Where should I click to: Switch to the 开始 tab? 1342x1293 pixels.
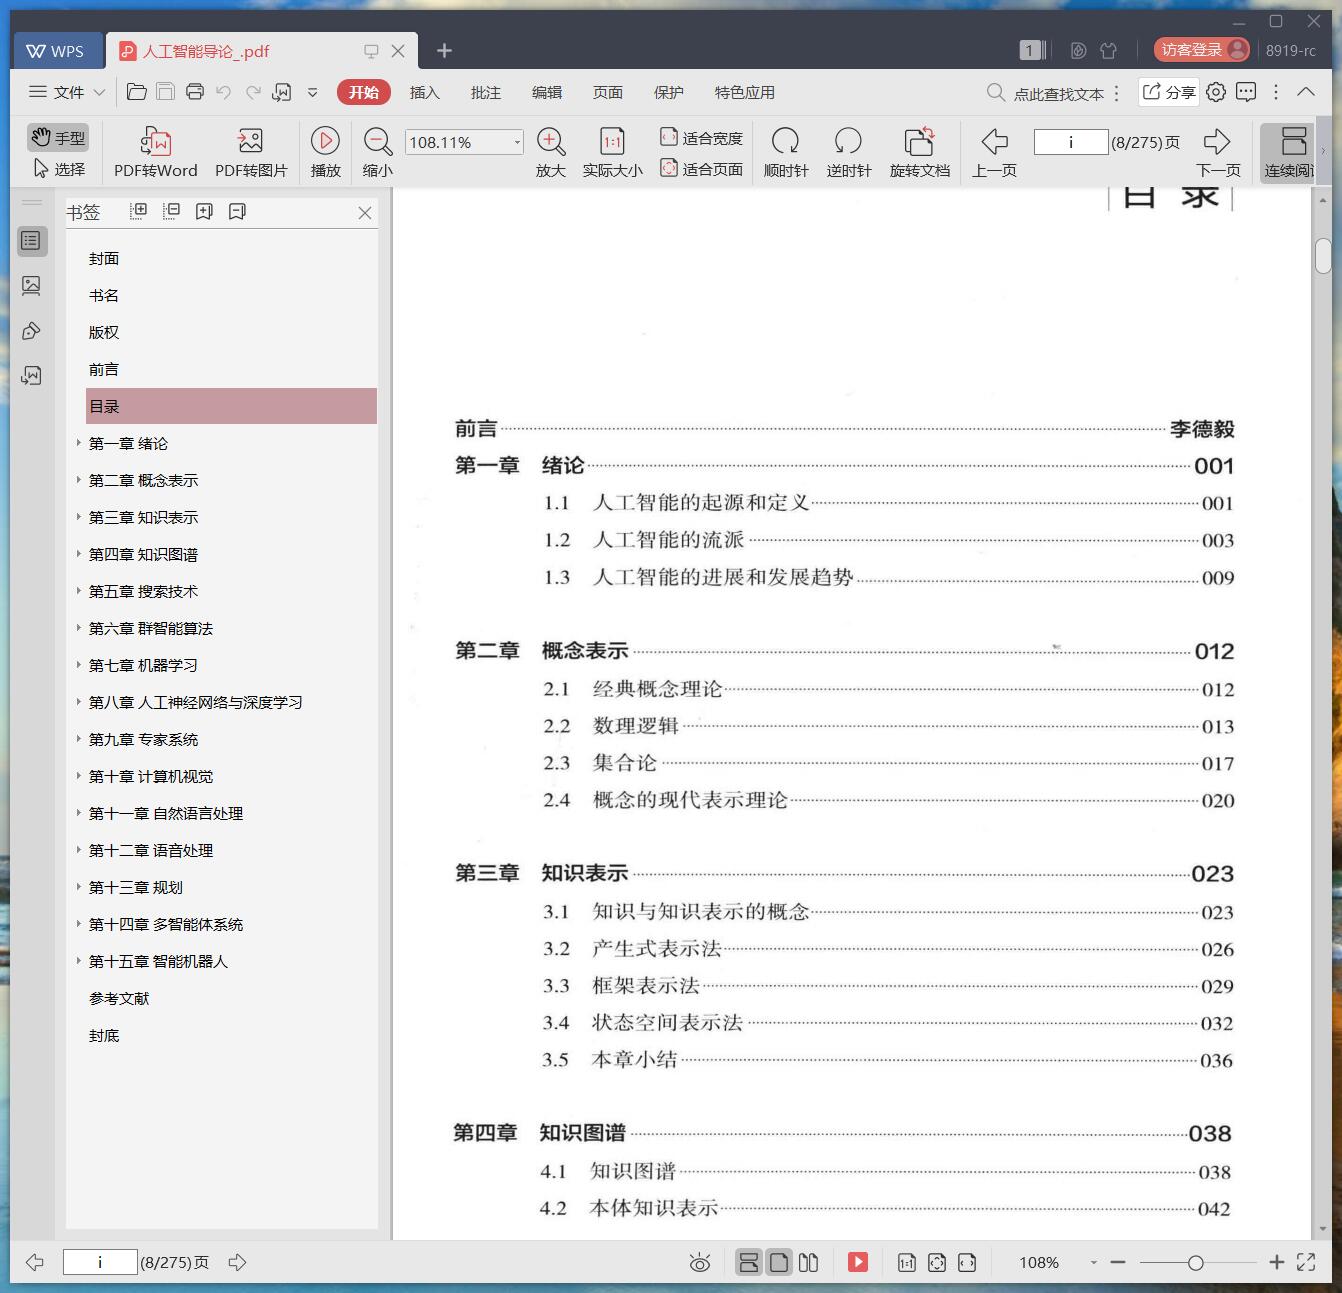coord(363,92)
